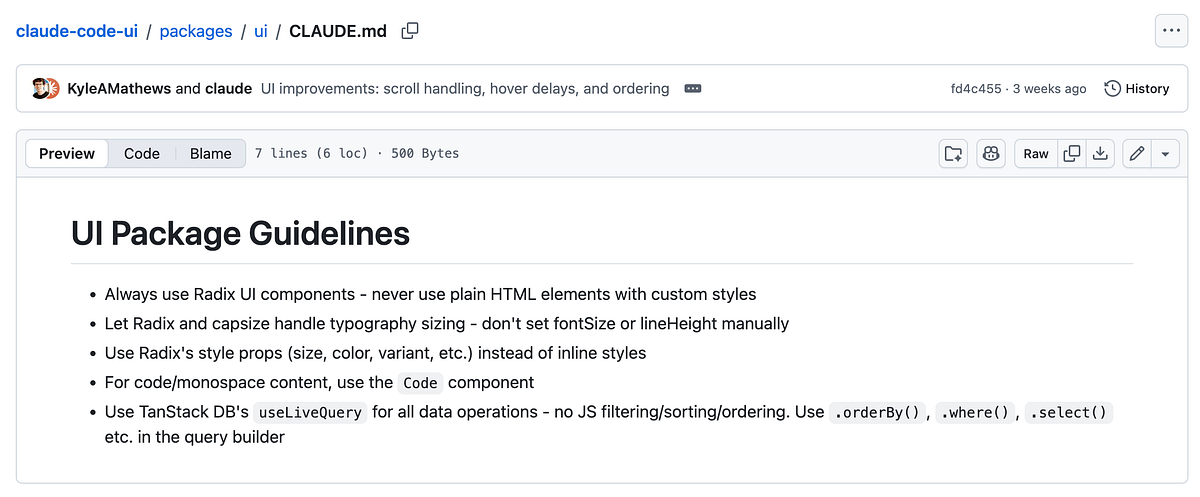Image resolution: width=1200 pixels, height=497 pixels.
Task: Open file in workspace folder icon
Action: click(954, 153)
